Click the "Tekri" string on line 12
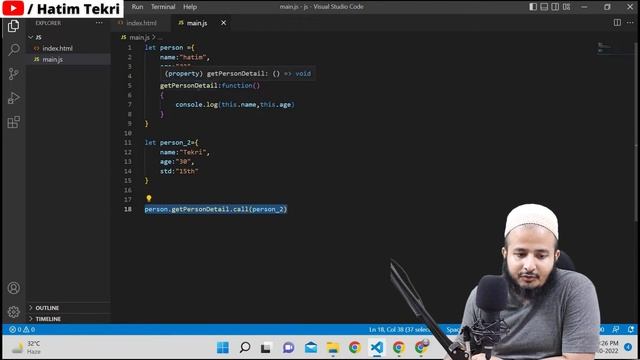The width and height of the screenshot is (640, 360). tap(193, 152)
